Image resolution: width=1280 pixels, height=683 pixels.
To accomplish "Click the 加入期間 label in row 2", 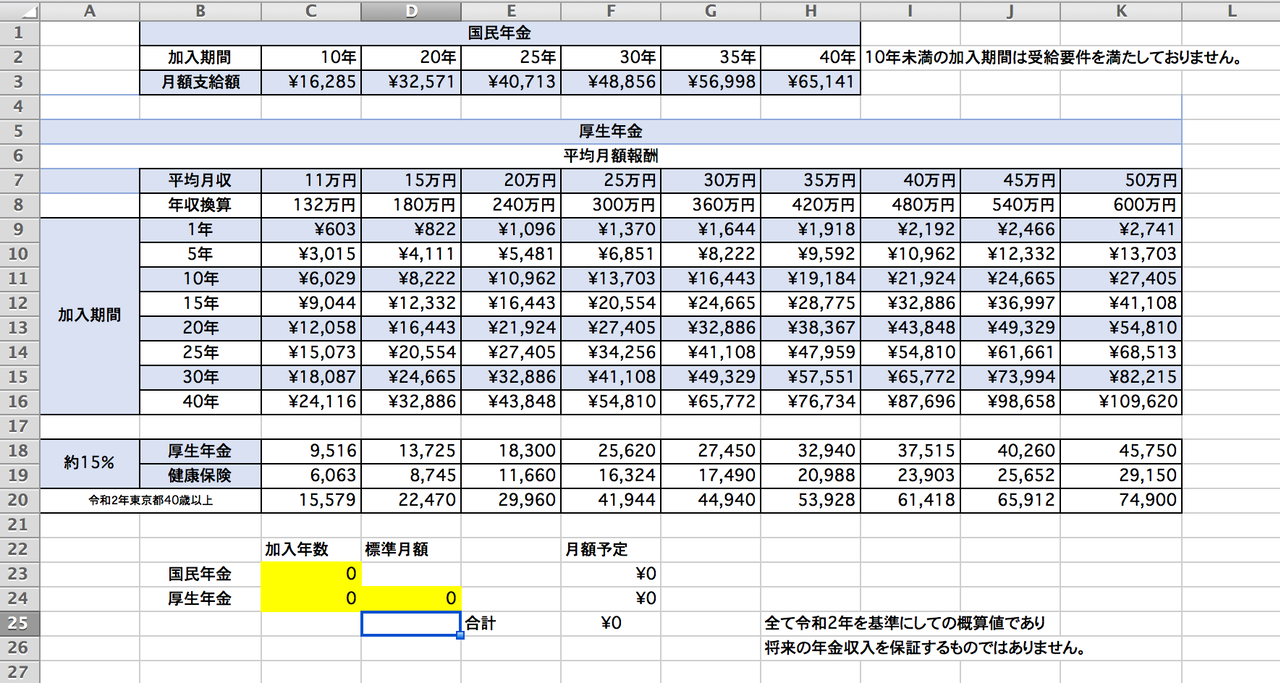I will pos(201,57).
